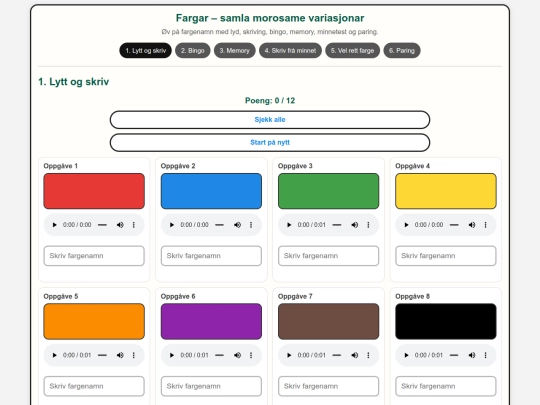Go to 4. Skriv frå minnet tab
This screenshot has width=540, height=405.
(290, 51)
